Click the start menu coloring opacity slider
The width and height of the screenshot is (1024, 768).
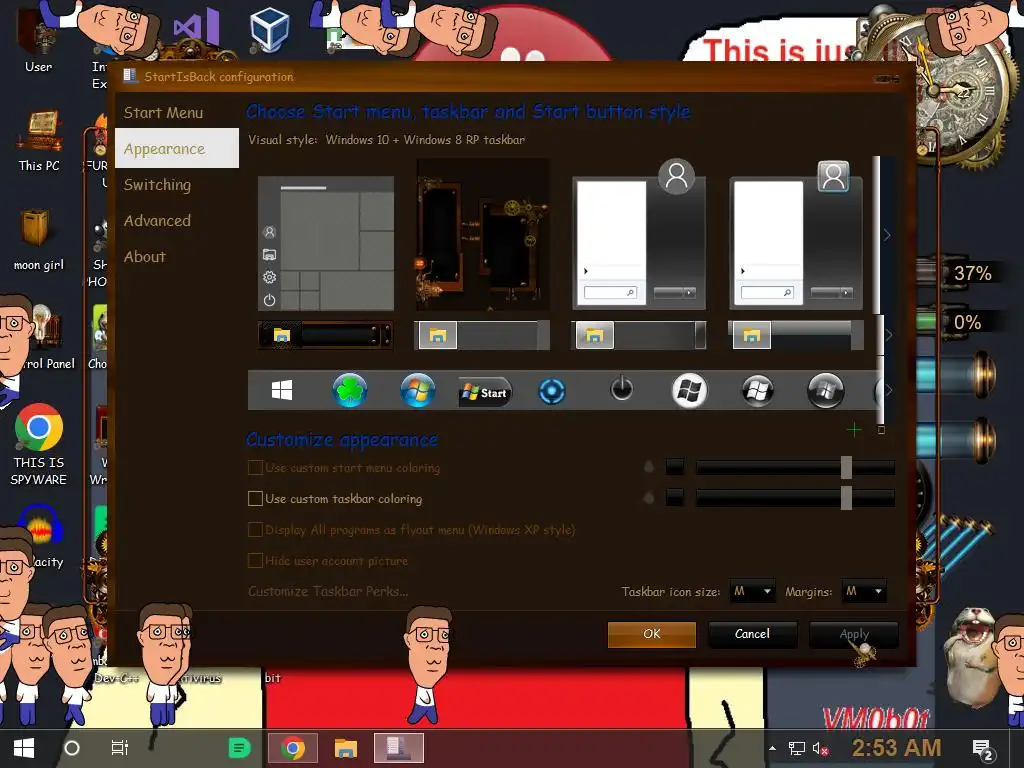tap(795, 467)
